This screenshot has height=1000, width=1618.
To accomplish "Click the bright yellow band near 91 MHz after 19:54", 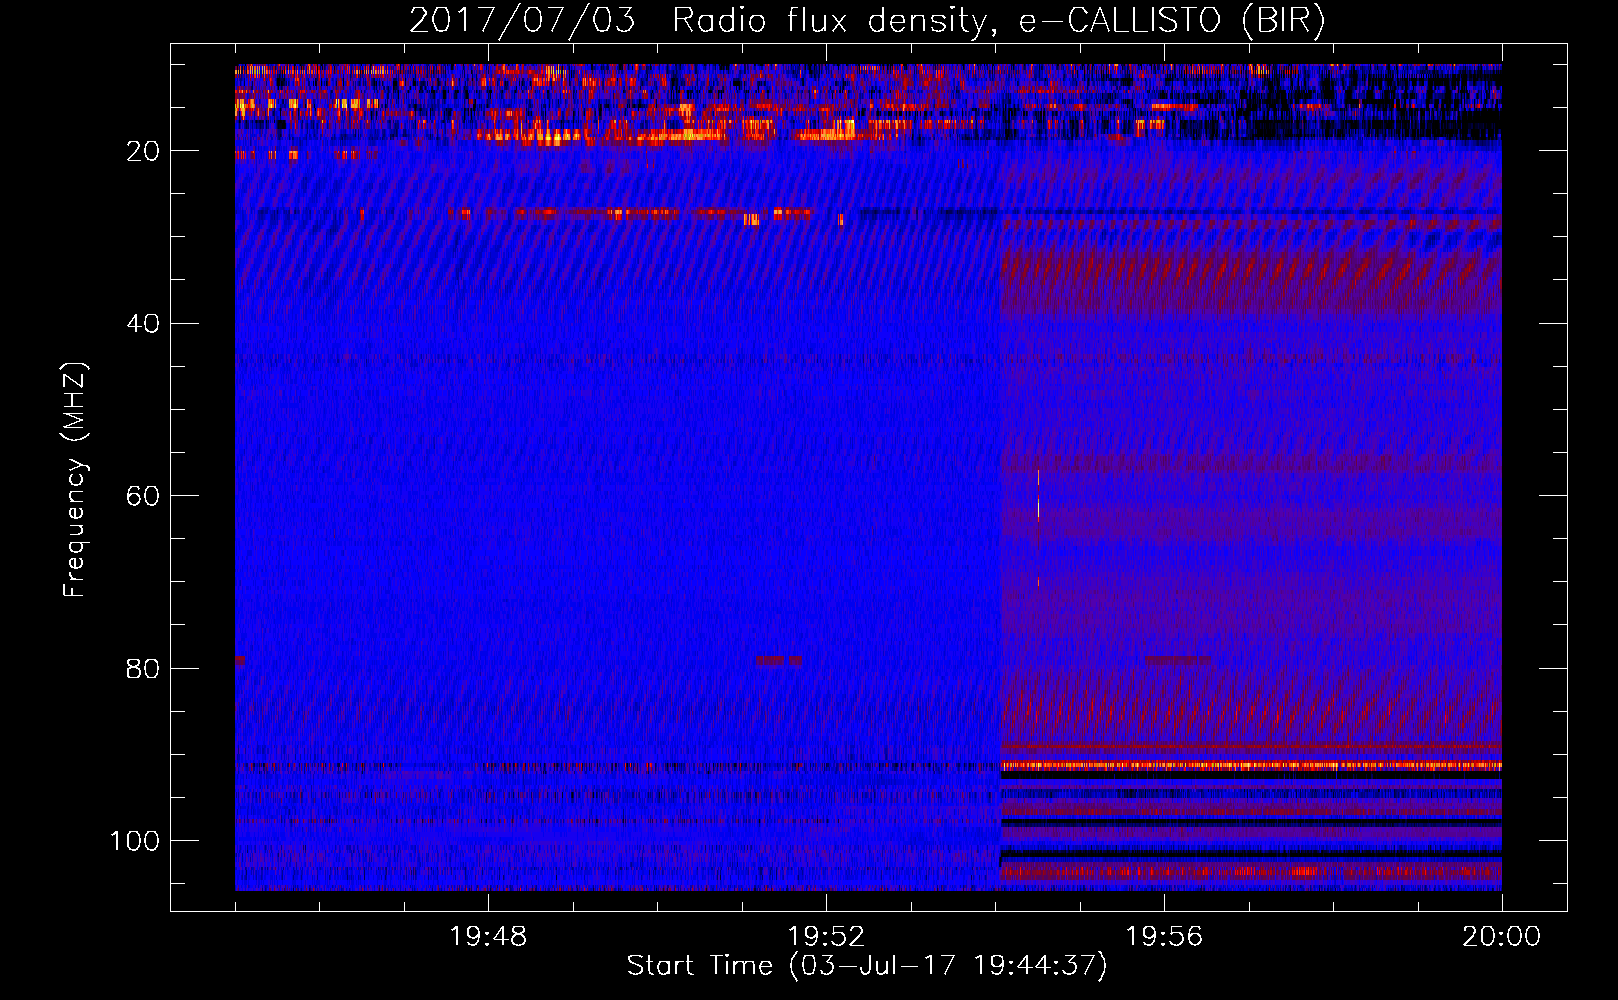I will 1251,765.
